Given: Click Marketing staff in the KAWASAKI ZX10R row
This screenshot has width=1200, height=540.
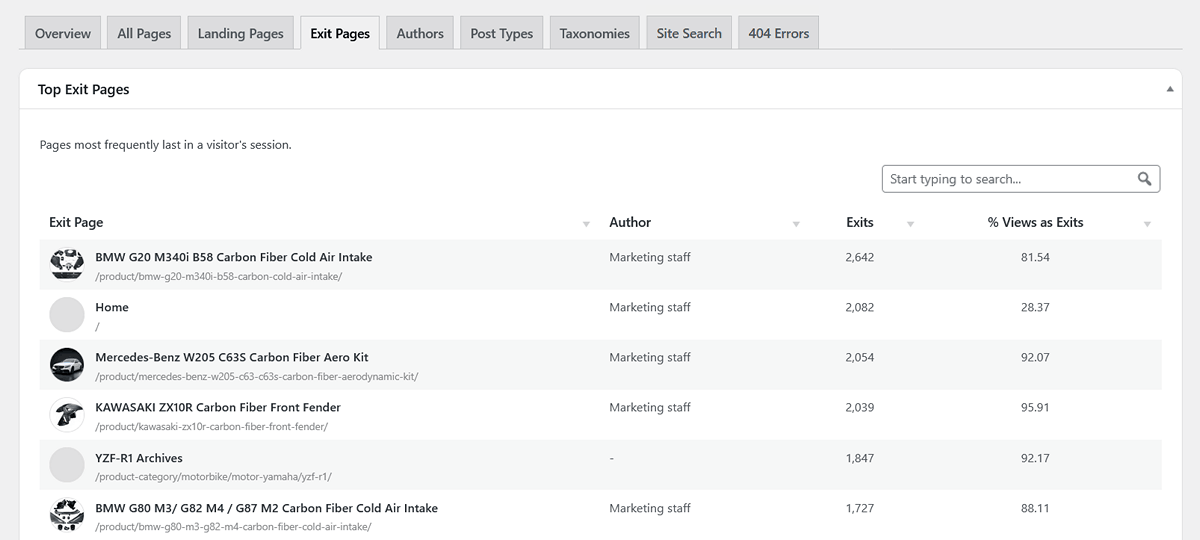Looking at the screenshot, I should [650, 407].
